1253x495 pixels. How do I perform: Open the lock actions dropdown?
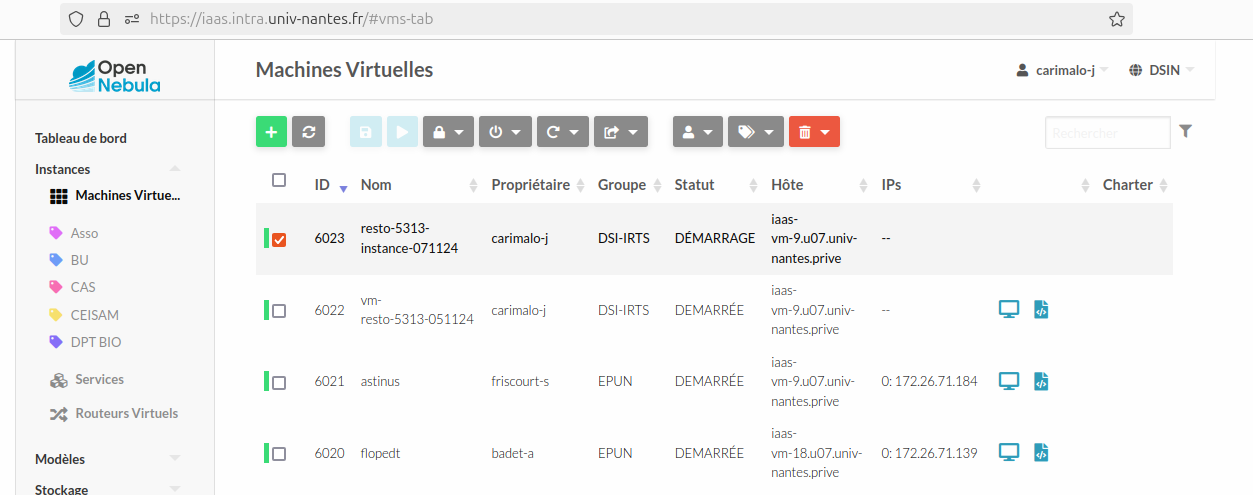point(448,131)
